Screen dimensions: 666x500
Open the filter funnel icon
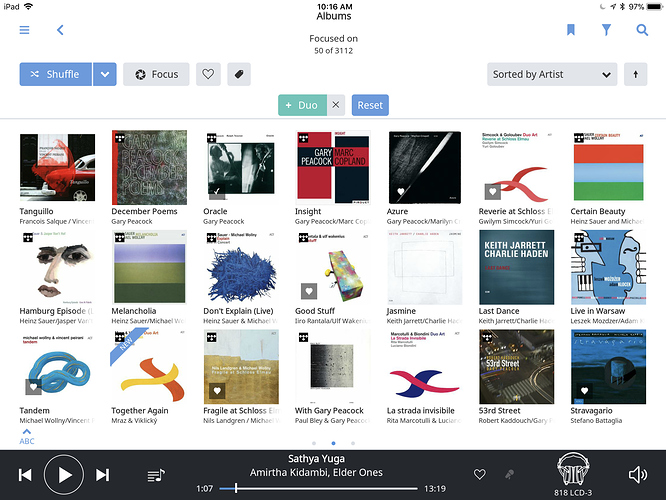(606, 30)
